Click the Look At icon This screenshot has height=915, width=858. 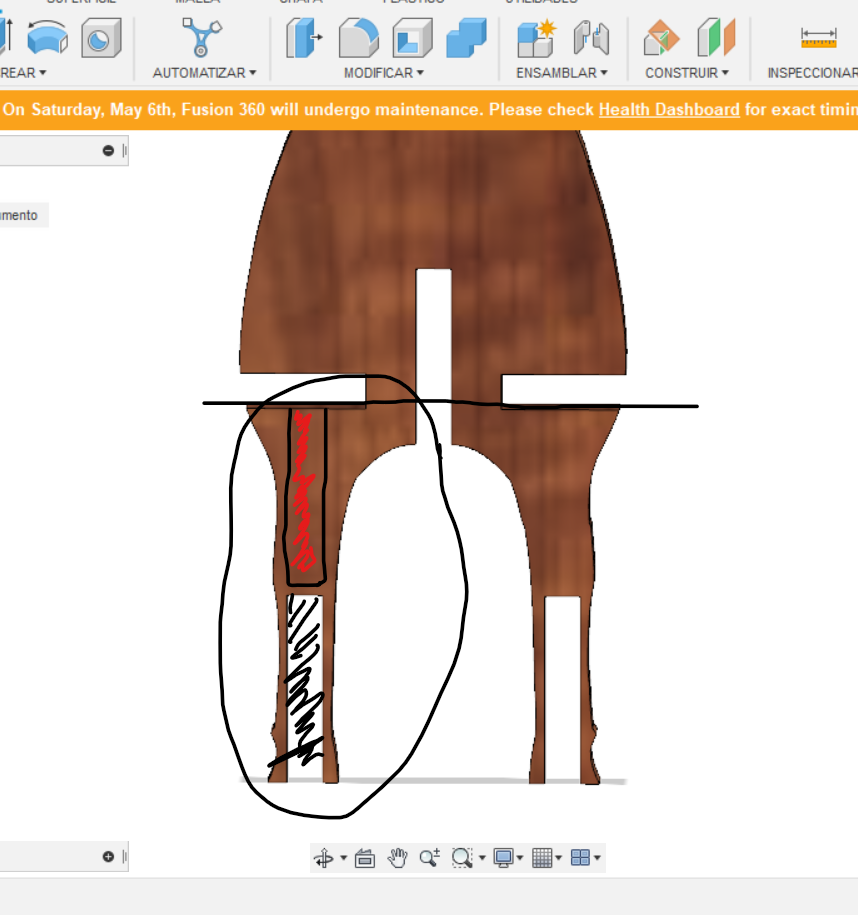click(x=365, y=858)
